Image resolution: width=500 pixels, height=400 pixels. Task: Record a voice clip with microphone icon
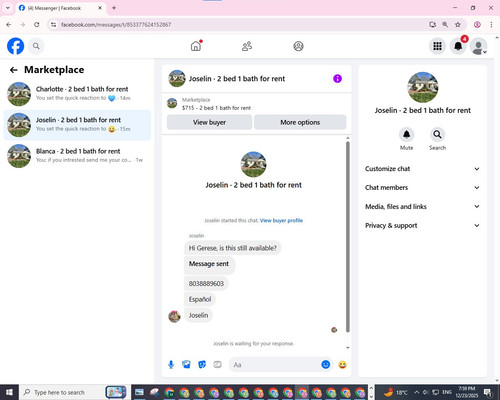[x=171, y=365]
